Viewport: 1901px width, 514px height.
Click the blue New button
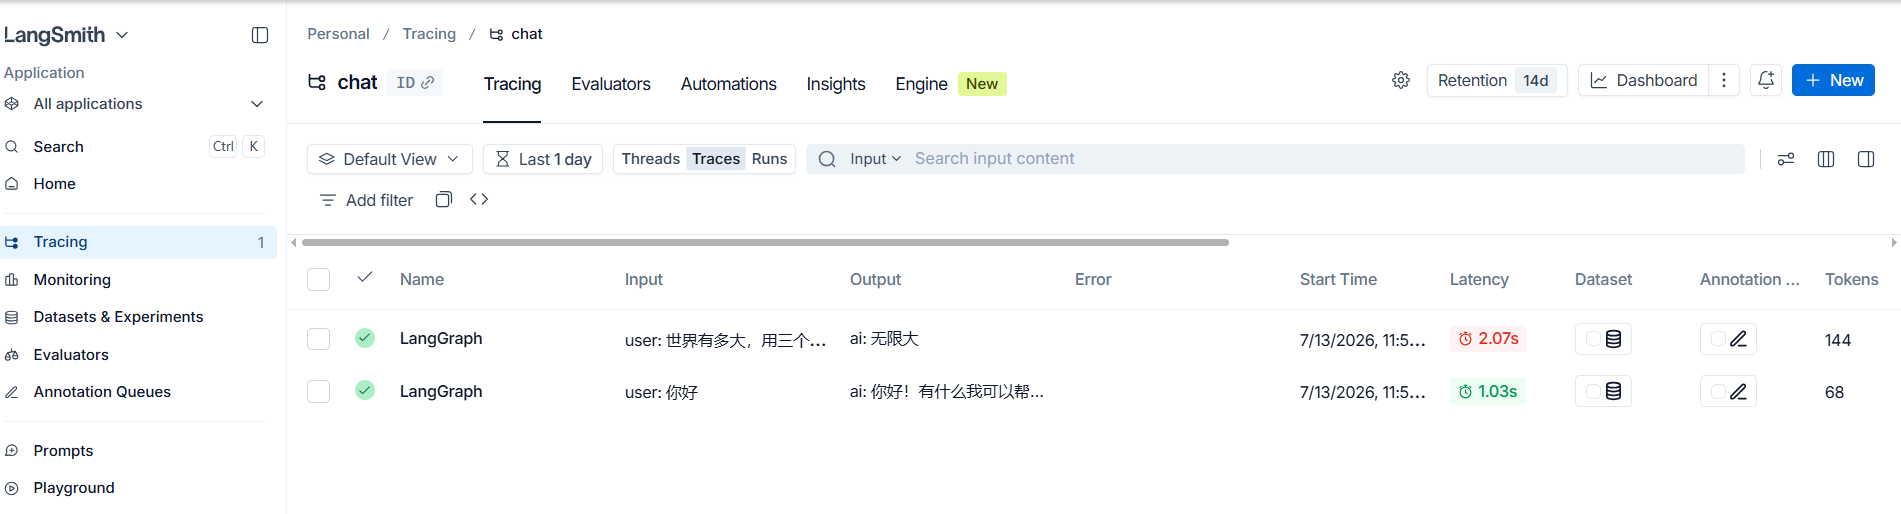click(x=1833, y=80)
